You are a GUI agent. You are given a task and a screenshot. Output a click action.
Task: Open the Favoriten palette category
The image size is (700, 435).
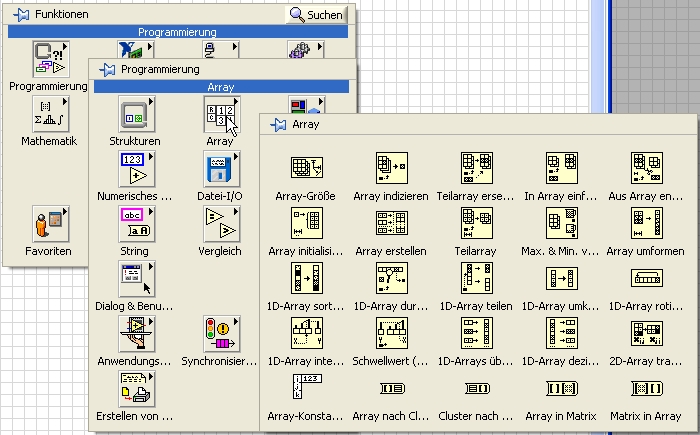(50, 224)
